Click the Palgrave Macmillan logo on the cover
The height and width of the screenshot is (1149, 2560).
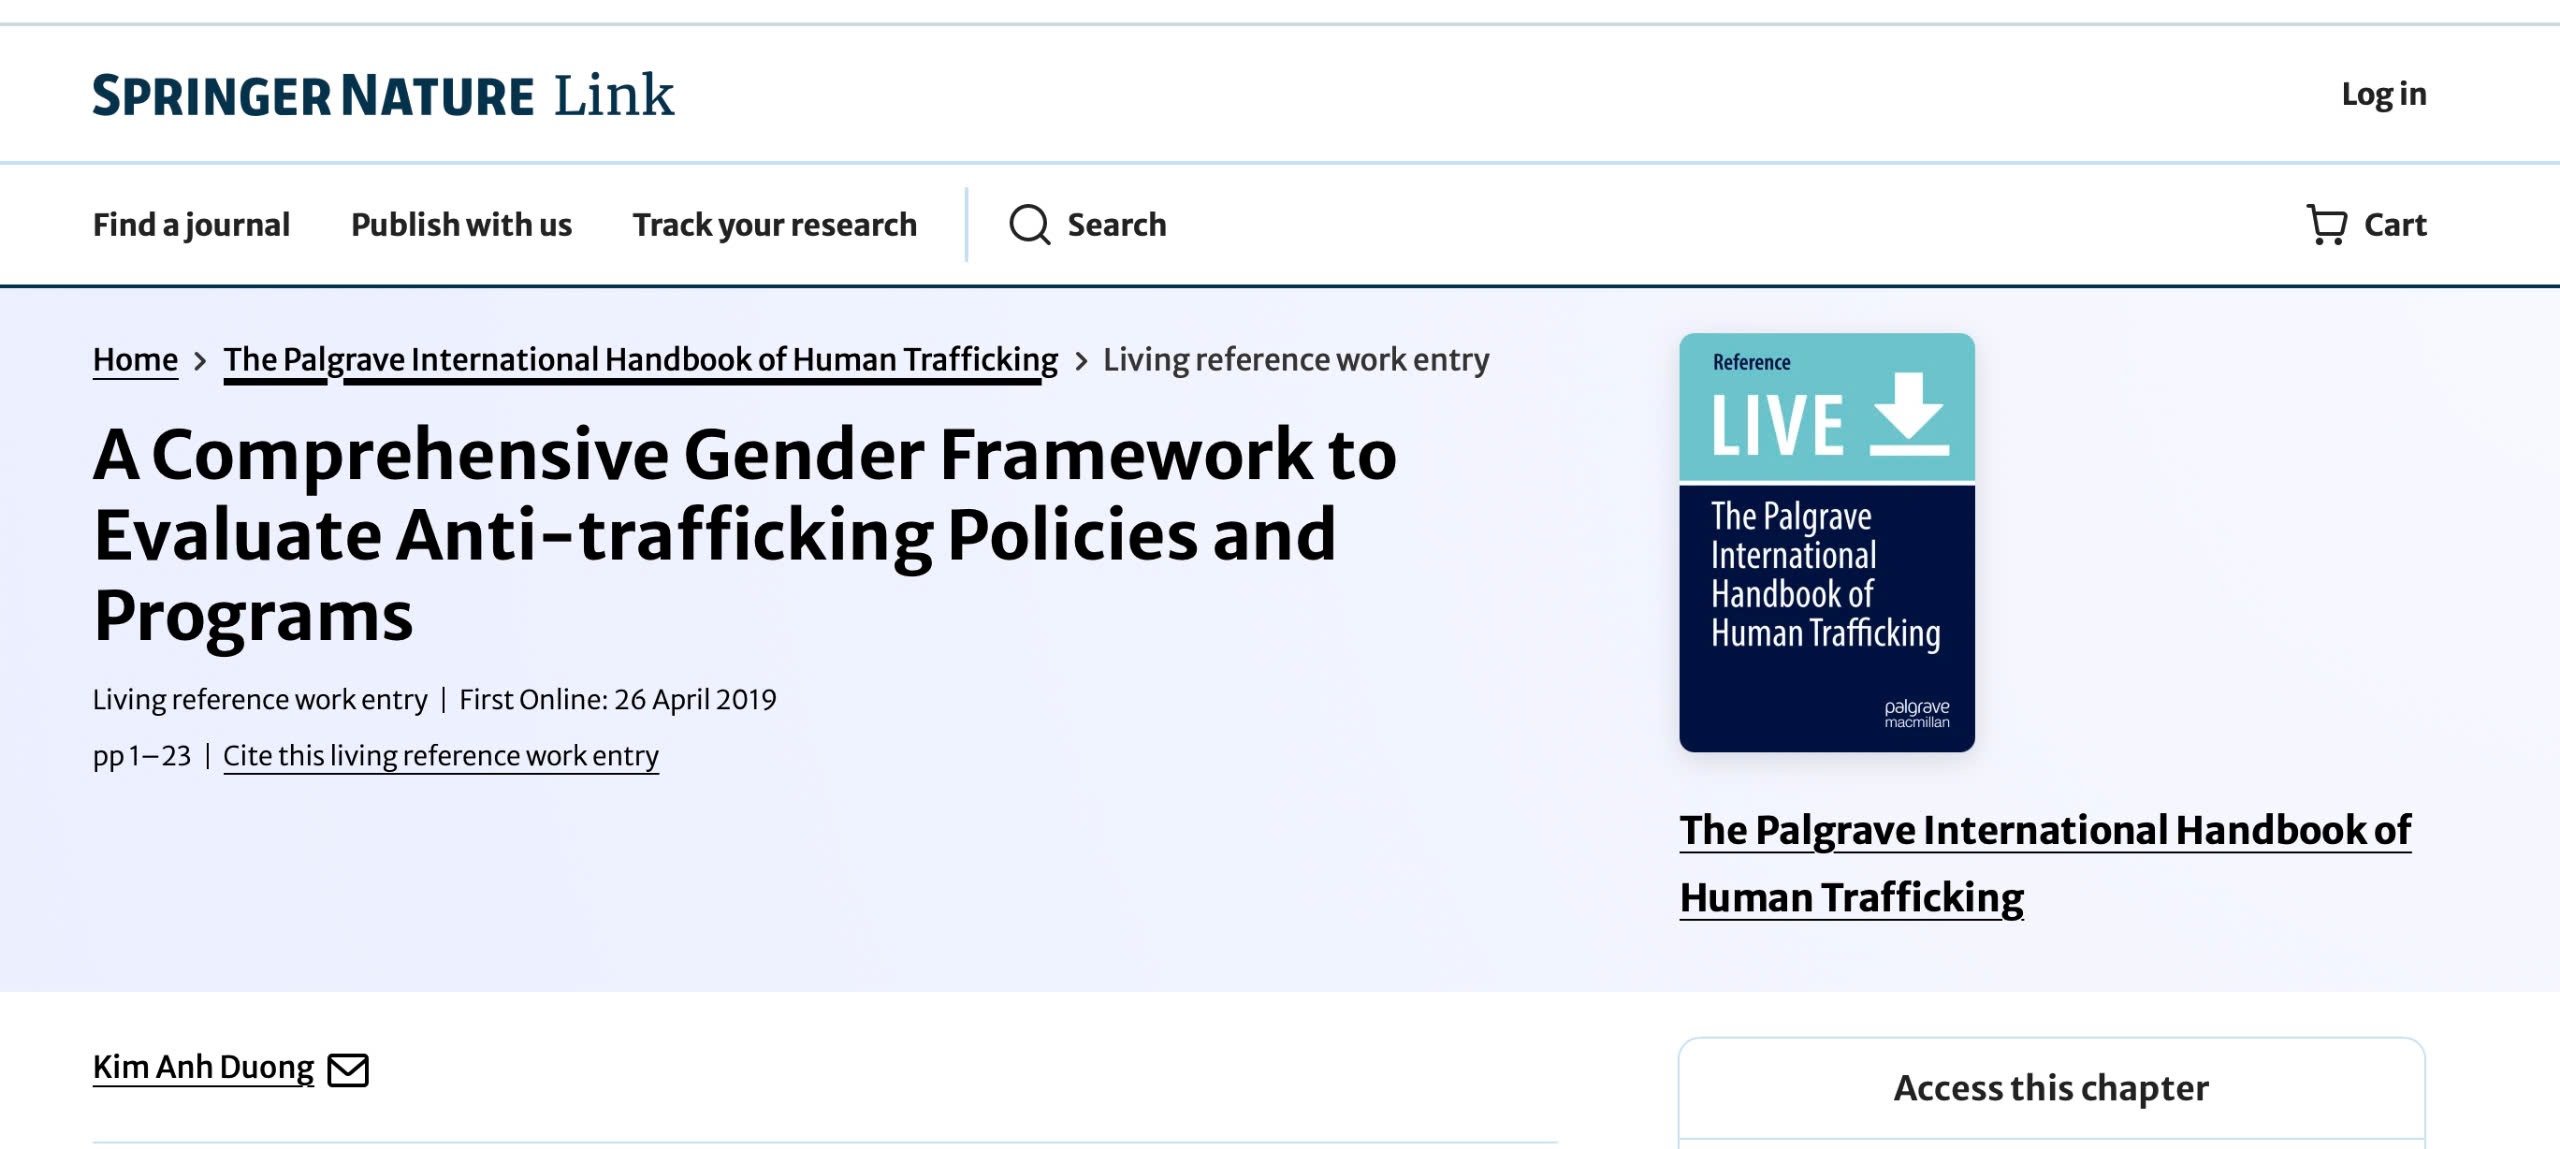1916,713
